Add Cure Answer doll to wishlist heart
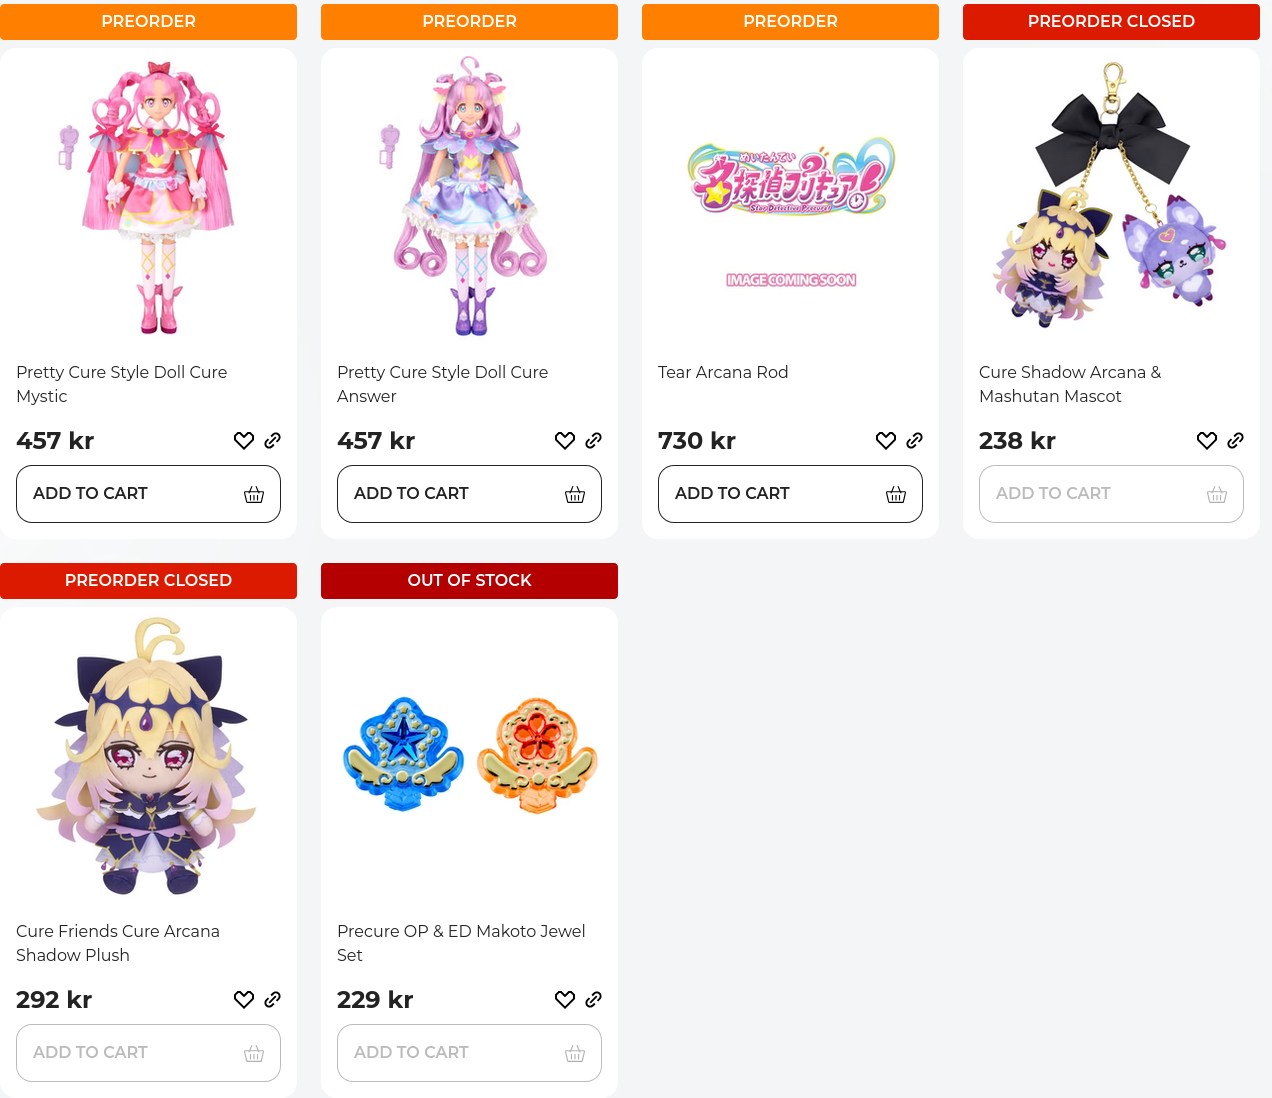 pos(565,441)
